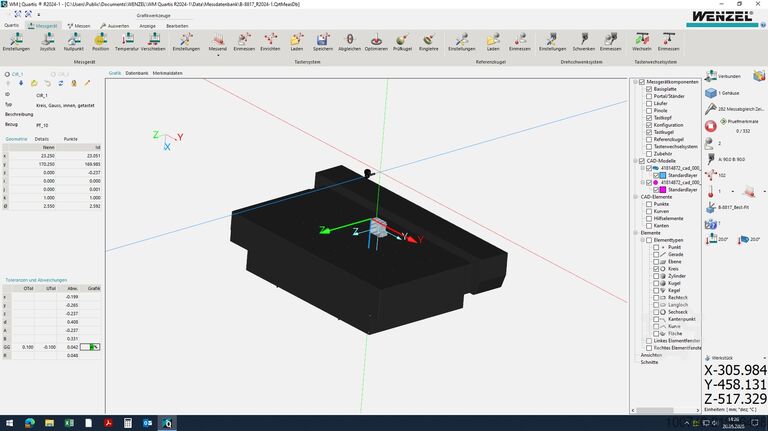This screenshot has height=431, width=768.
Task: Collapse the CAD-Elemente tree node
Action: pyautogui.click(x=635, y=197)
